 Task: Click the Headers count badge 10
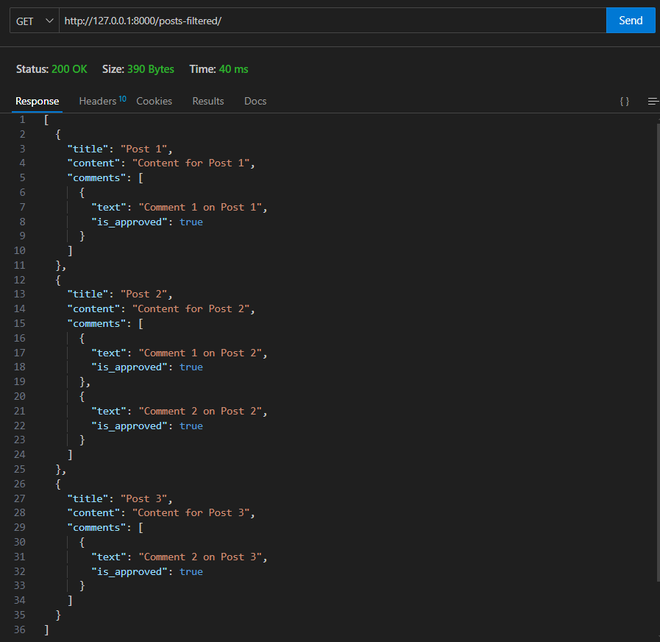pyautogui.click(x=123, y=98)
